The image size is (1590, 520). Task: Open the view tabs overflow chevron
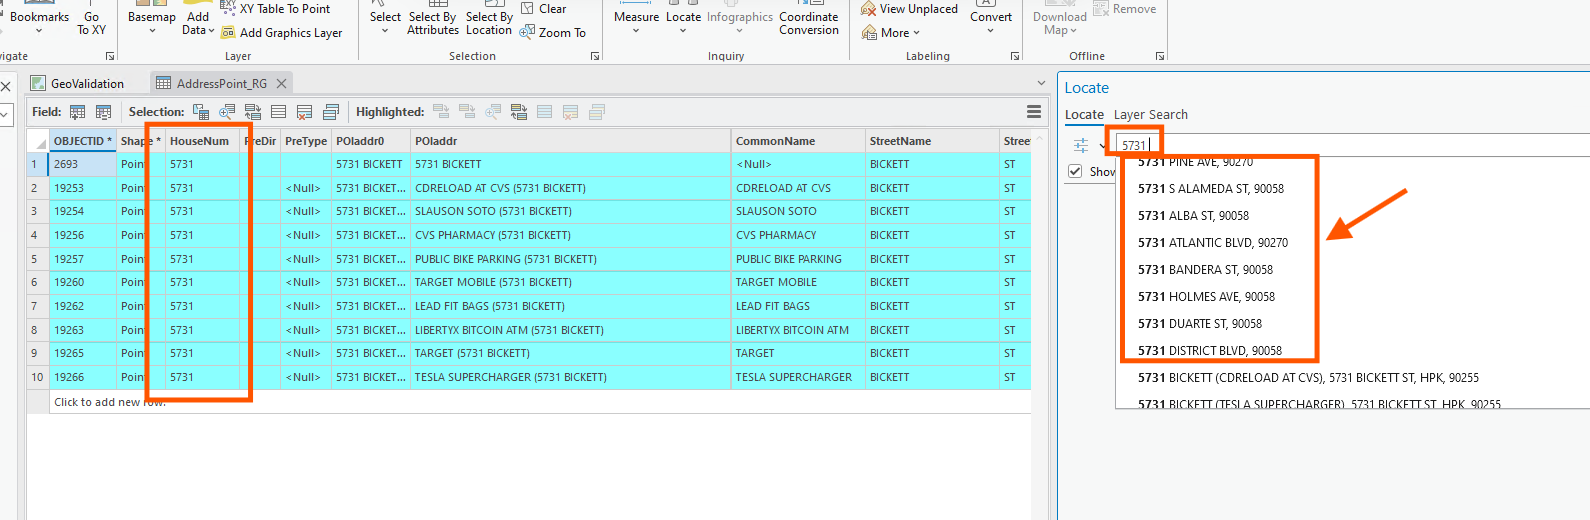1041,83
